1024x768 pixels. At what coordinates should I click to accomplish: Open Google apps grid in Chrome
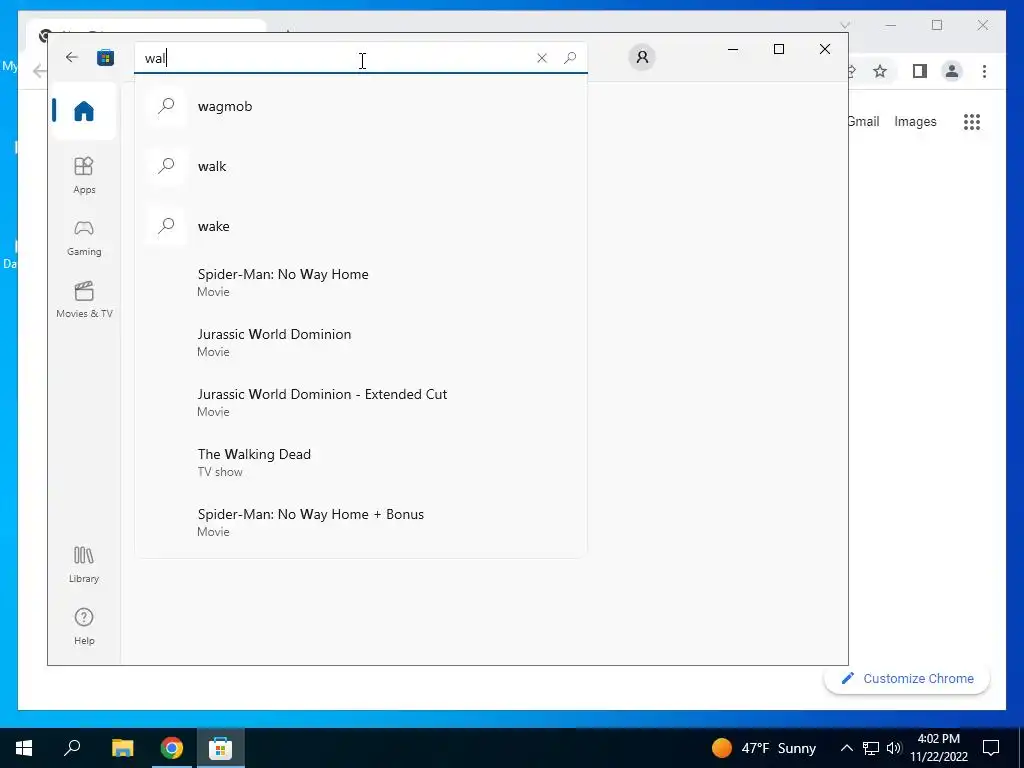pos(972,121)
